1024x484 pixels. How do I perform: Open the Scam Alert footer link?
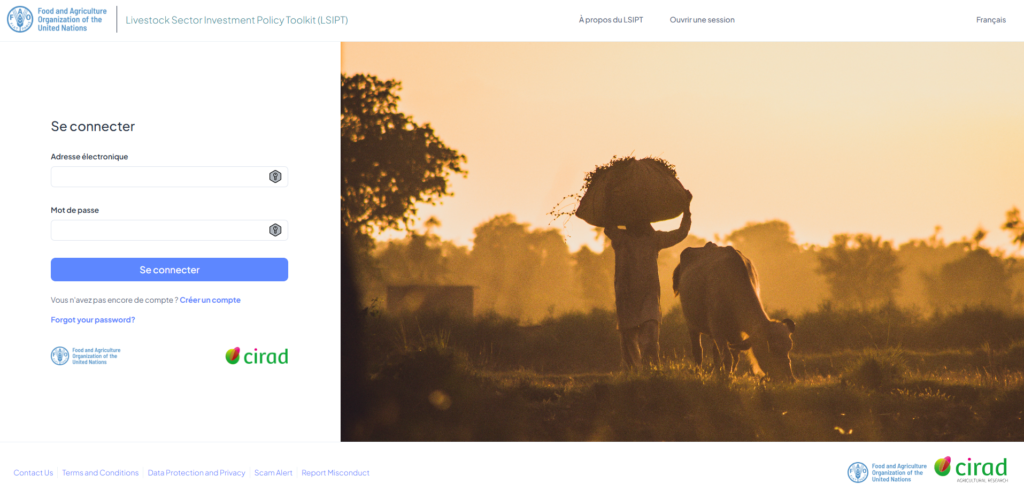(274, 473)
